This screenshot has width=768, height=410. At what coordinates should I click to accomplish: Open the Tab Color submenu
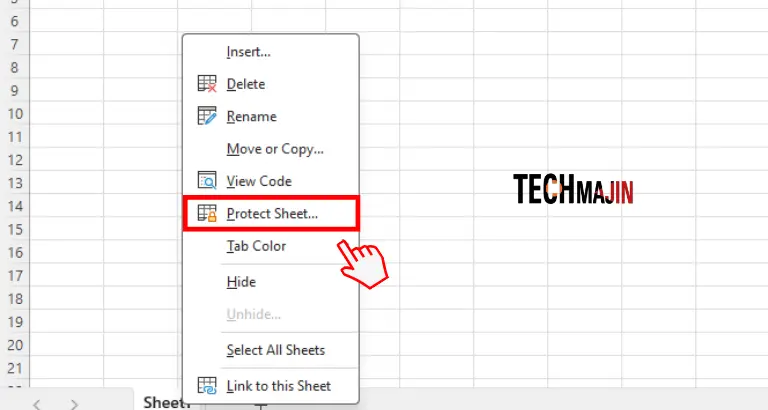click(x=256, y=246)
